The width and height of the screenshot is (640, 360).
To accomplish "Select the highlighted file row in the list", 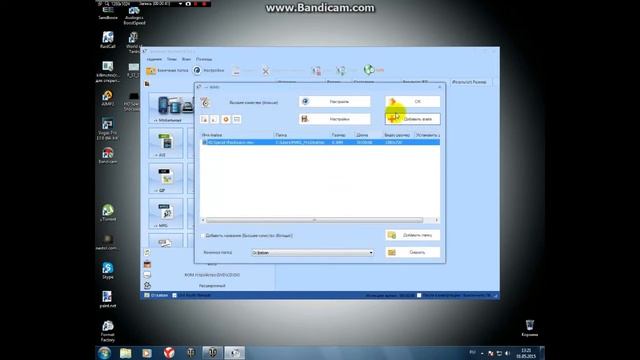I will (x=320, y=142).
